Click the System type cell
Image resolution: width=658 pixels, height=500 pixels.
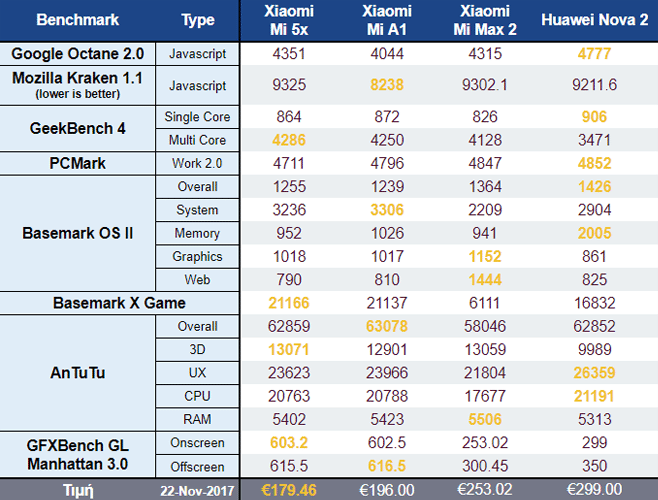tap(197, 210)
